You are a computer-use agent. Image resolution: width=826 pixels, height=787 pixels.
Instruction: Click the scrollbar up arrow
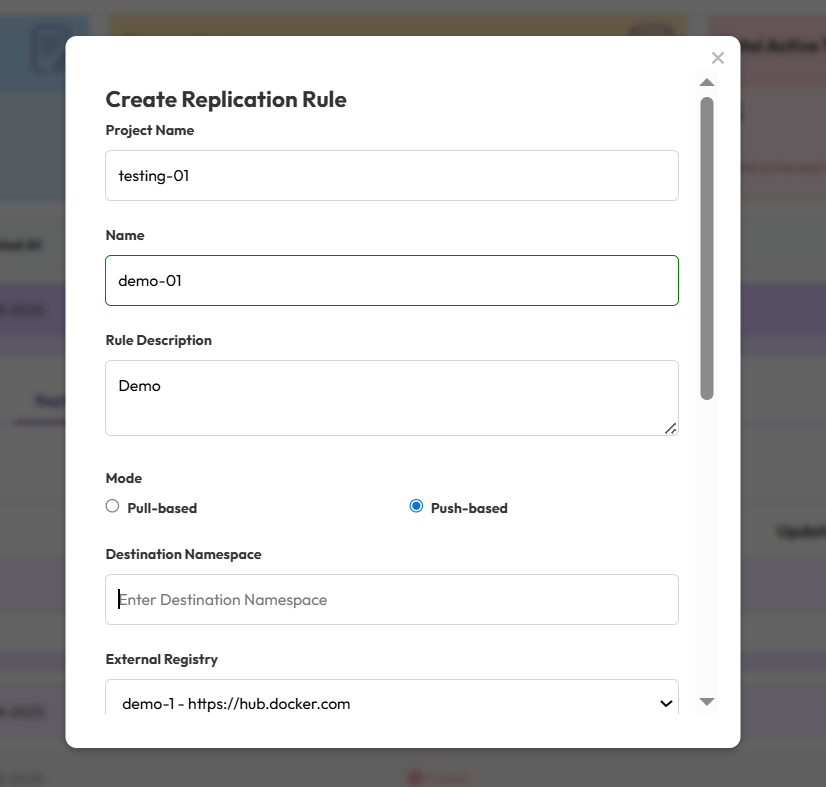pos(707,82)
